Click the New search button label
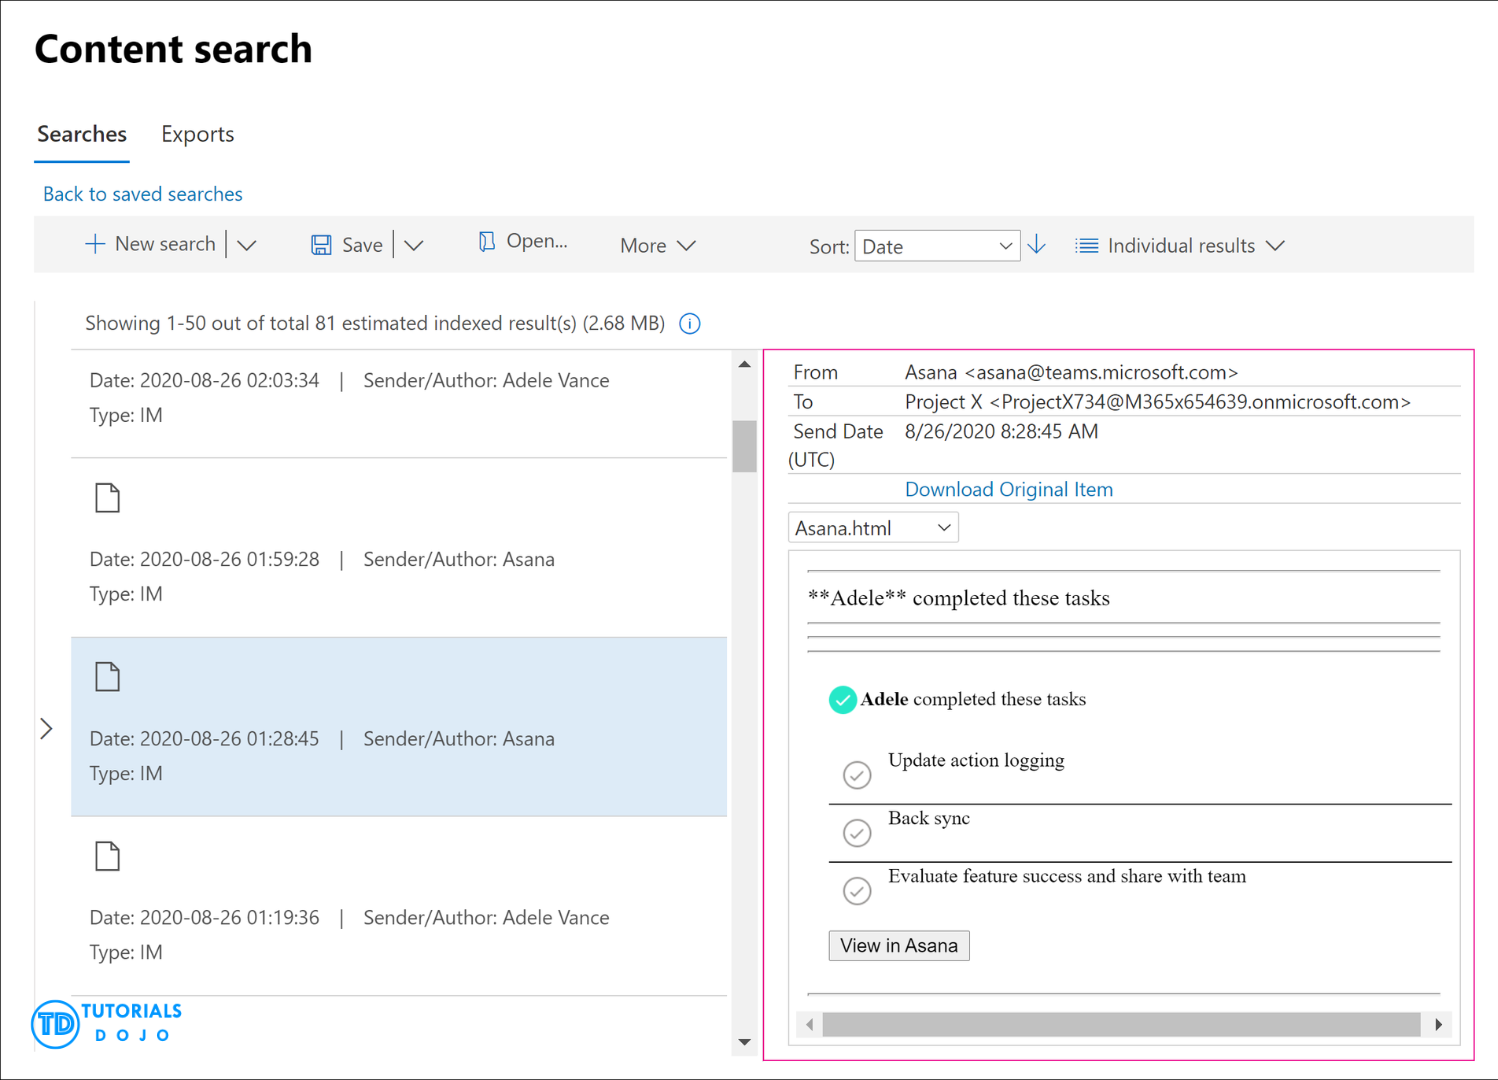This screenshot has height=1080, width=1498. pyautogui.click(x=165, y=244)
